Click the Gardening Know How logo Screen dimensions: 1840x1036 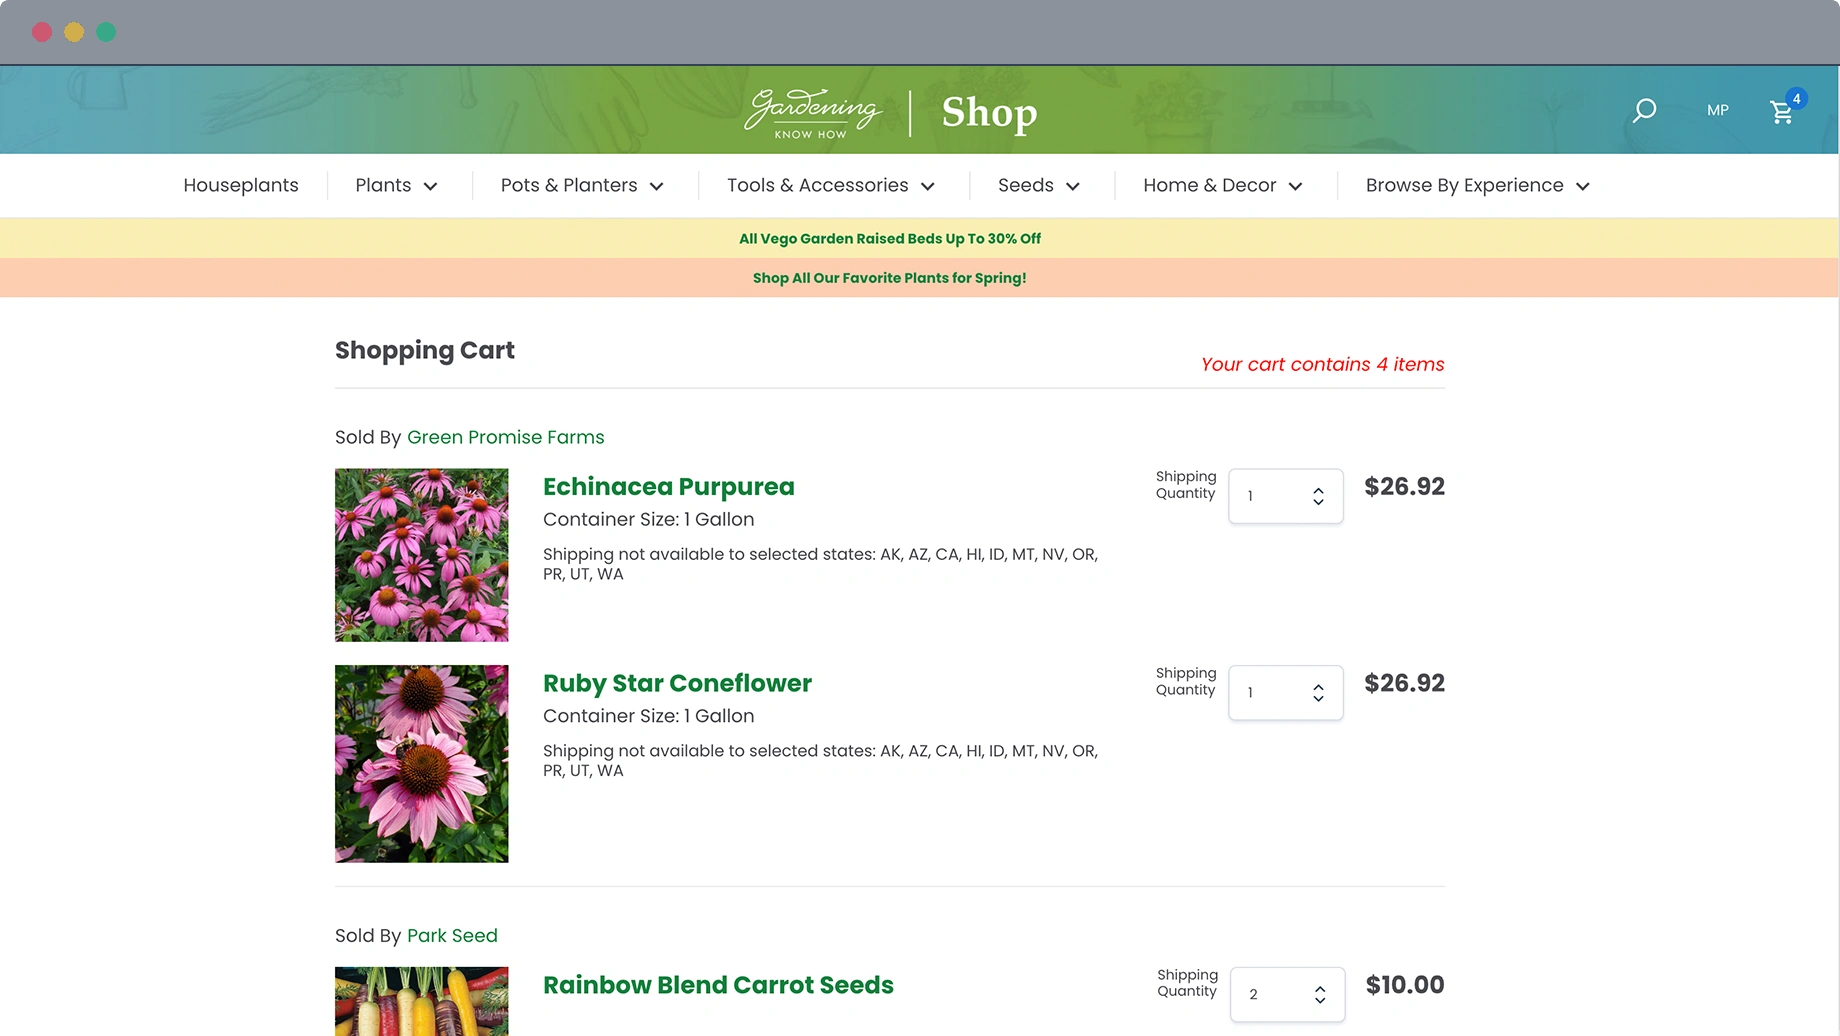[813, 113]
